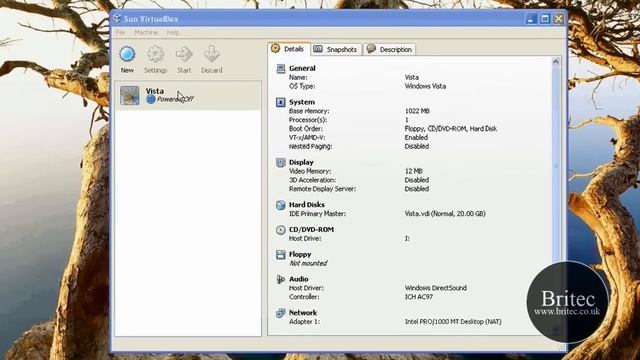Click the 'Host Drive:' label
The height and width of the screenshot is (360, 640).
point(305,239)
